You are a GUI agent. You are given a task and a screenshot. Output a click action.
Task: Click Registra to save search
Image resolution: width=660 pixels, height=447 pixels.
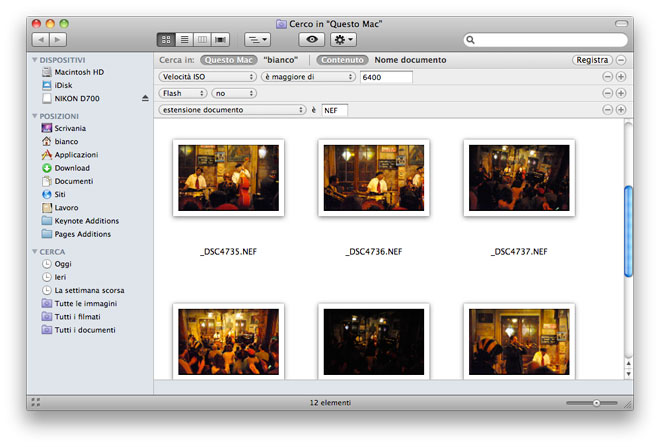pyautogui.click(x=592, y=60)
